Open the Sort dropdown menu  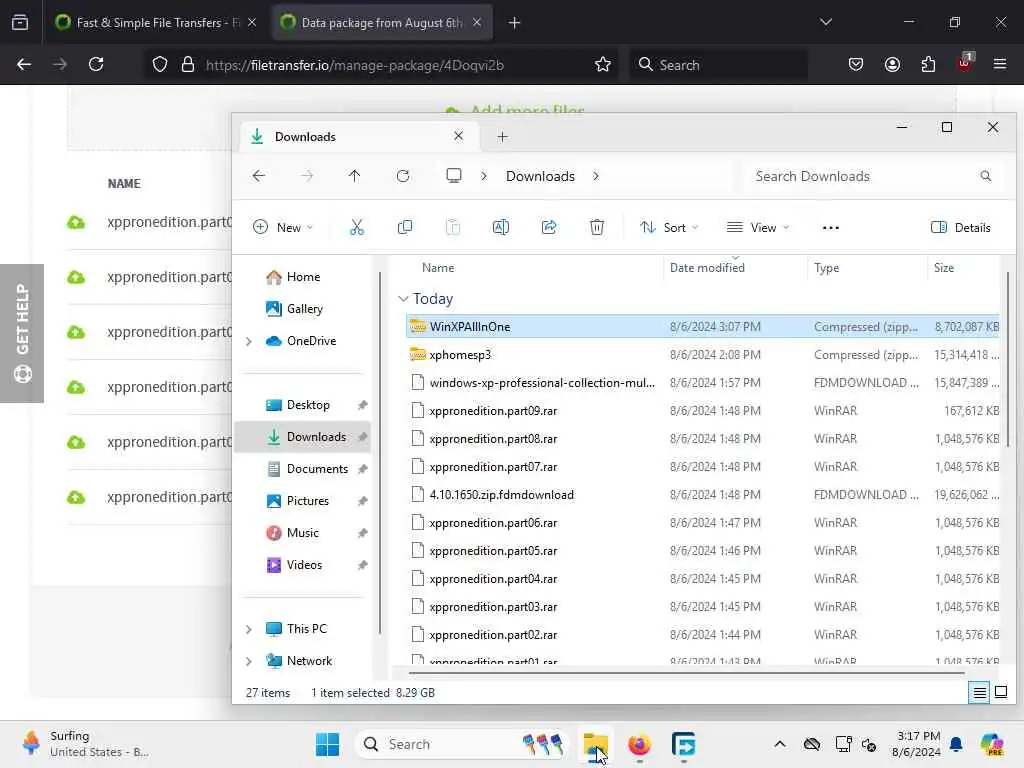669,227
